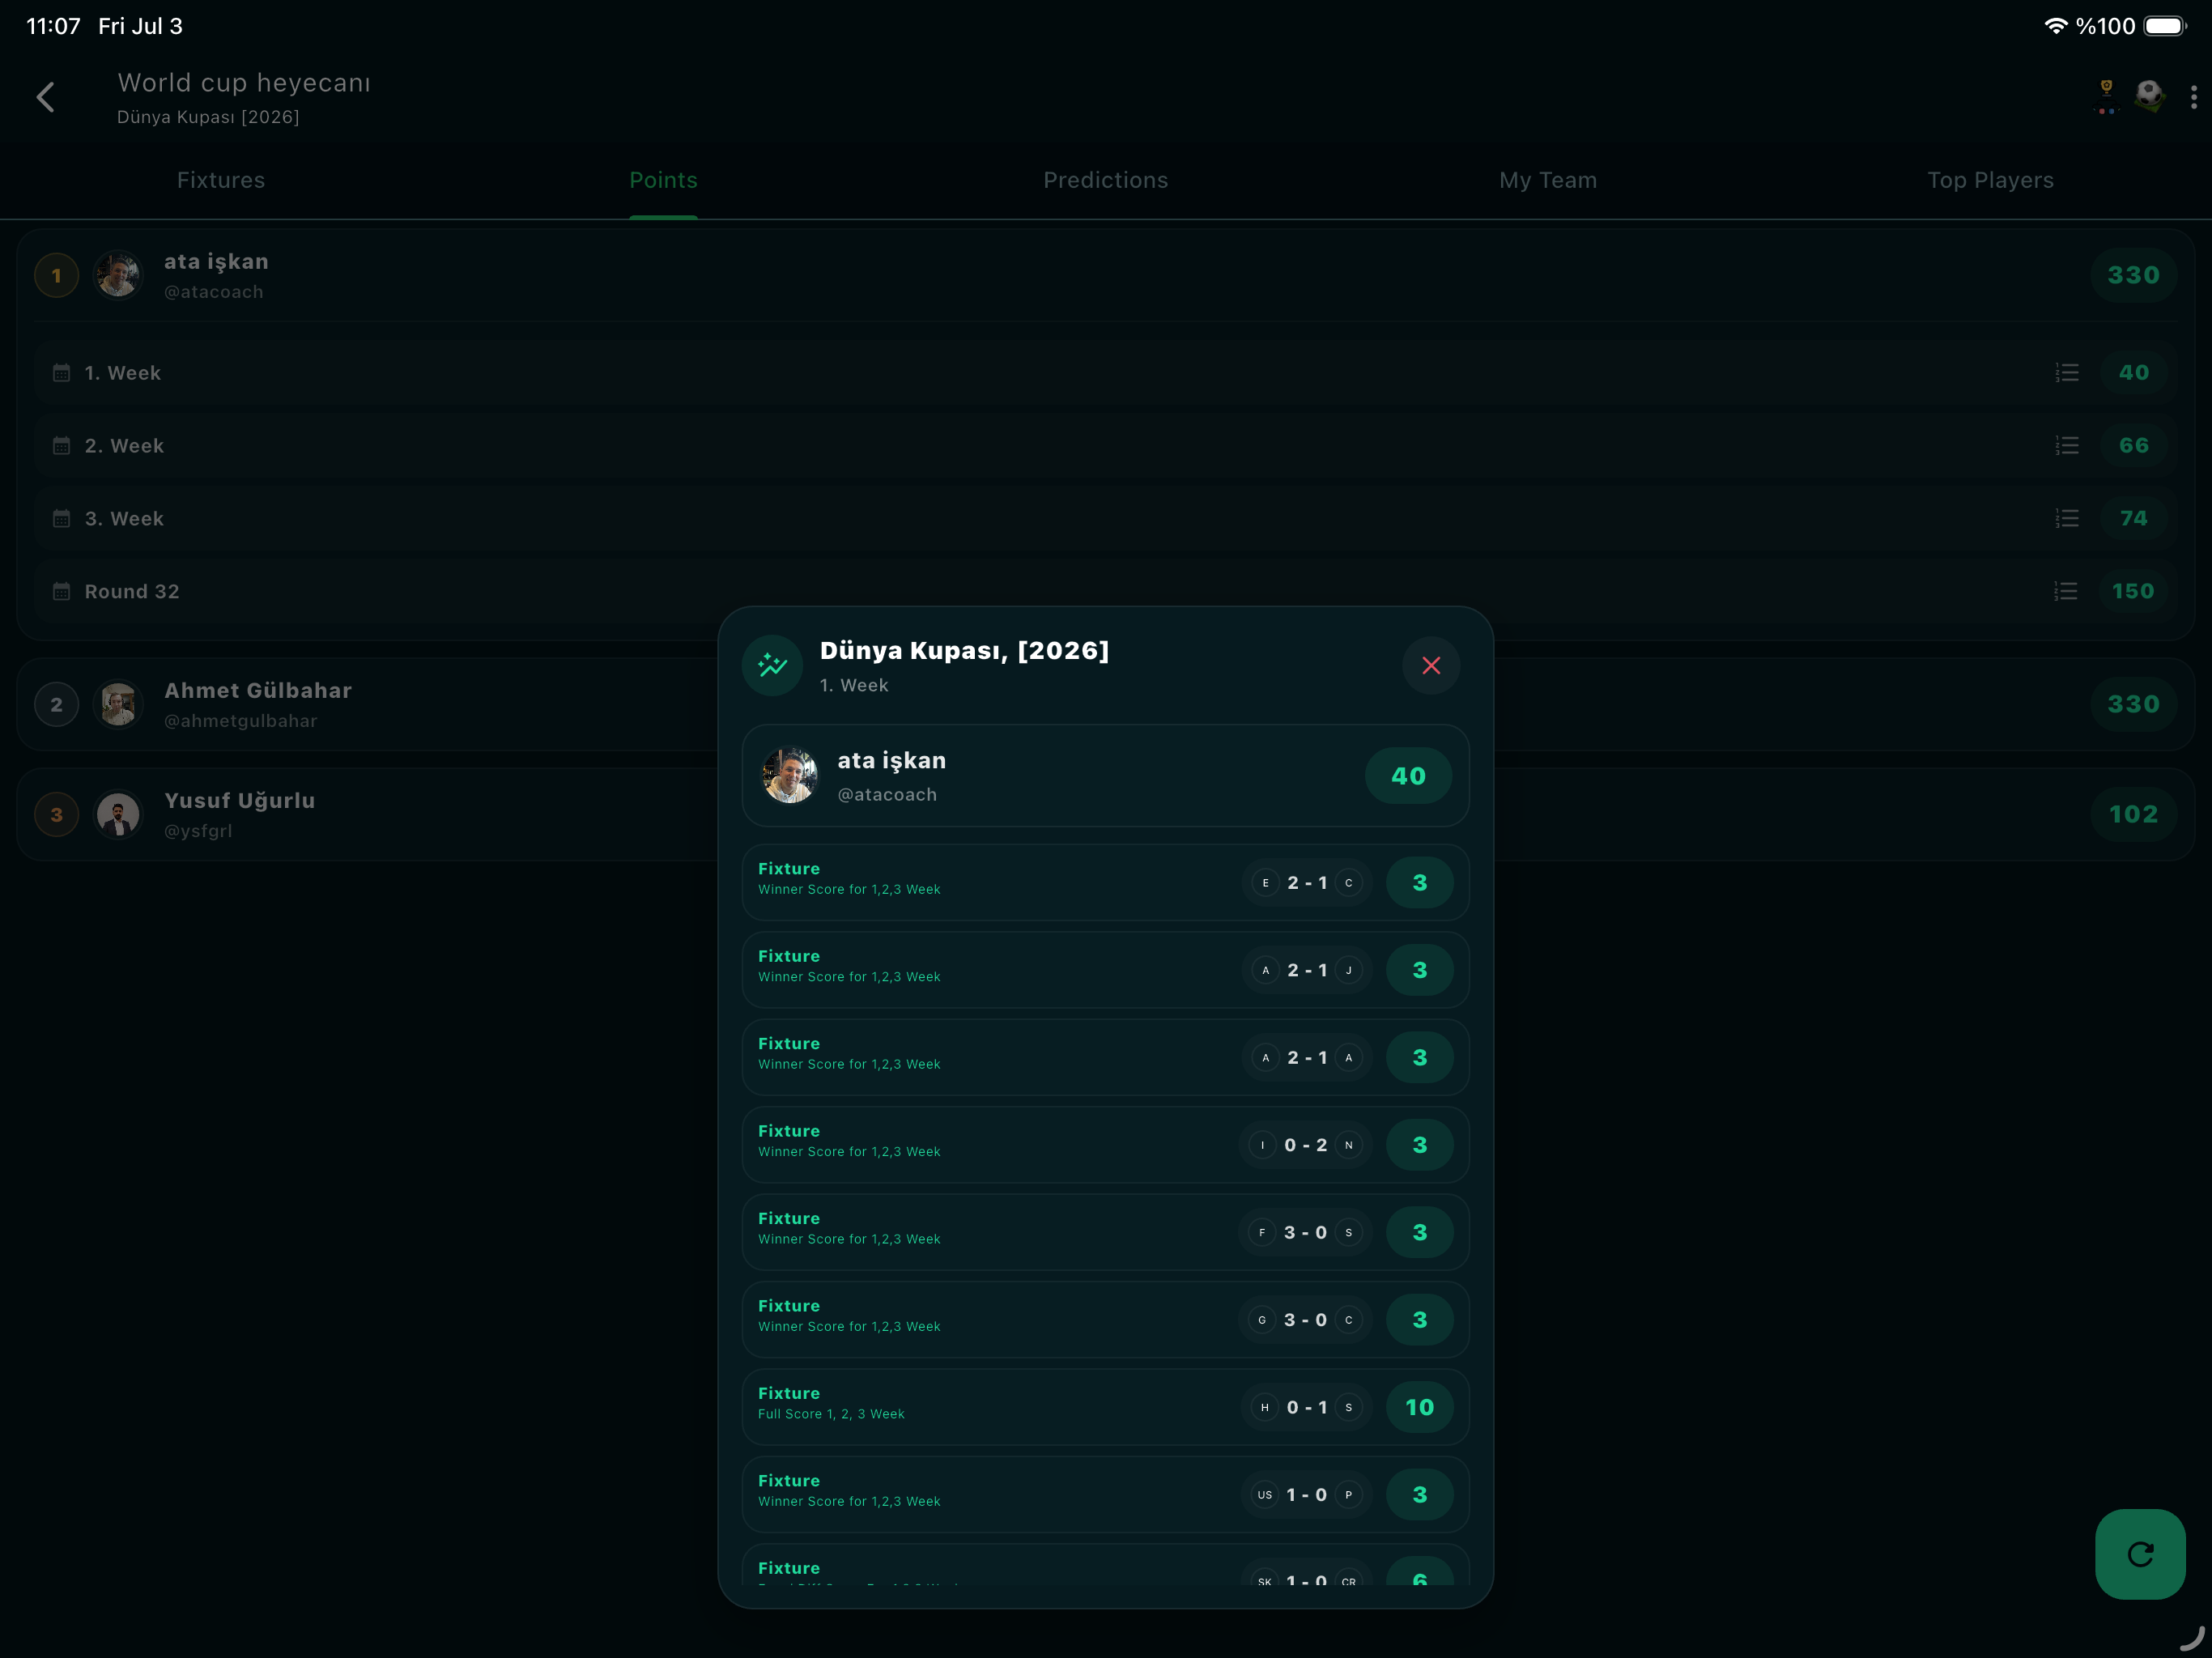The image size is (2212, 1658).
Task: Open details list icon for 1. Week
Action: 2066,372
